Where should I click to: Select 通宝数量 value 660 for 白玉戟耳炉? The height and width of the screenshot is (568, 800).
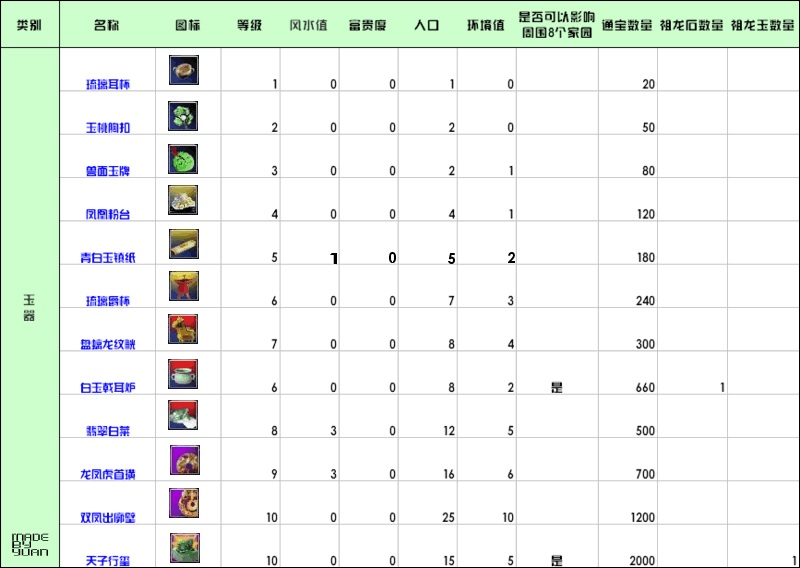tap(645, 388)
